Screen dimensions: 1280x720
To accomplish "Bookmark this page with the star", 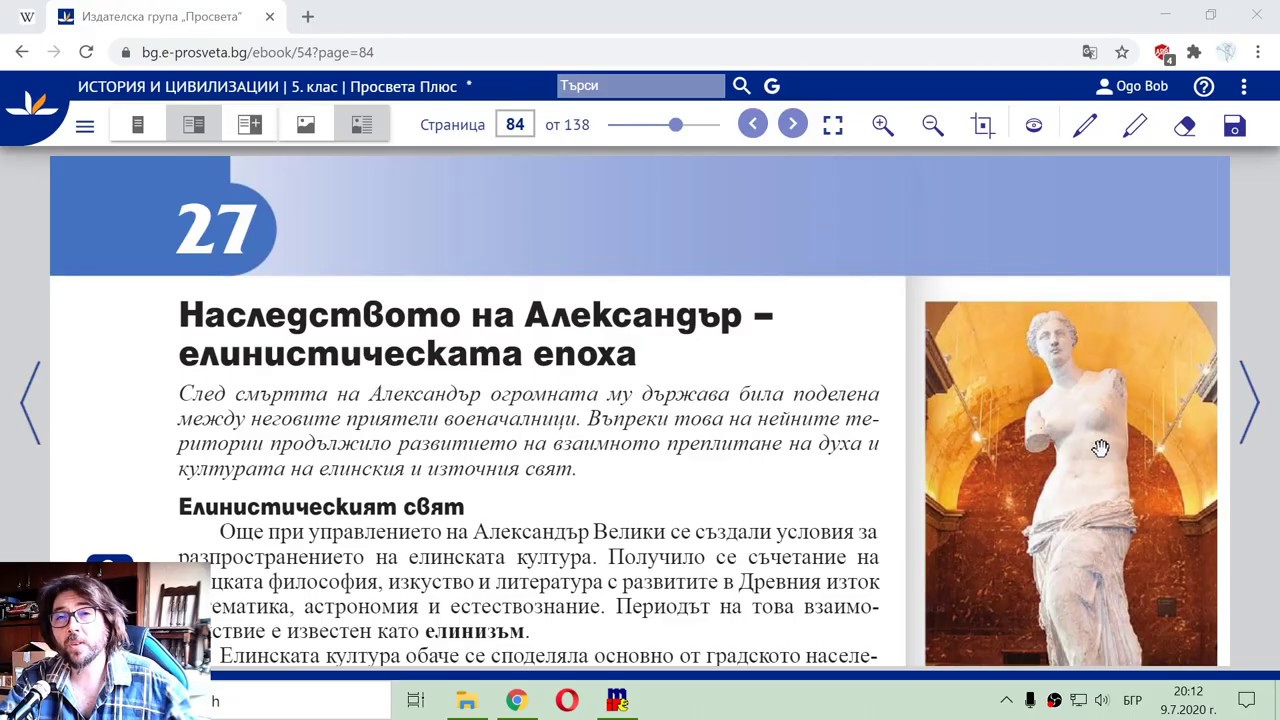I will pos(1122,52).
